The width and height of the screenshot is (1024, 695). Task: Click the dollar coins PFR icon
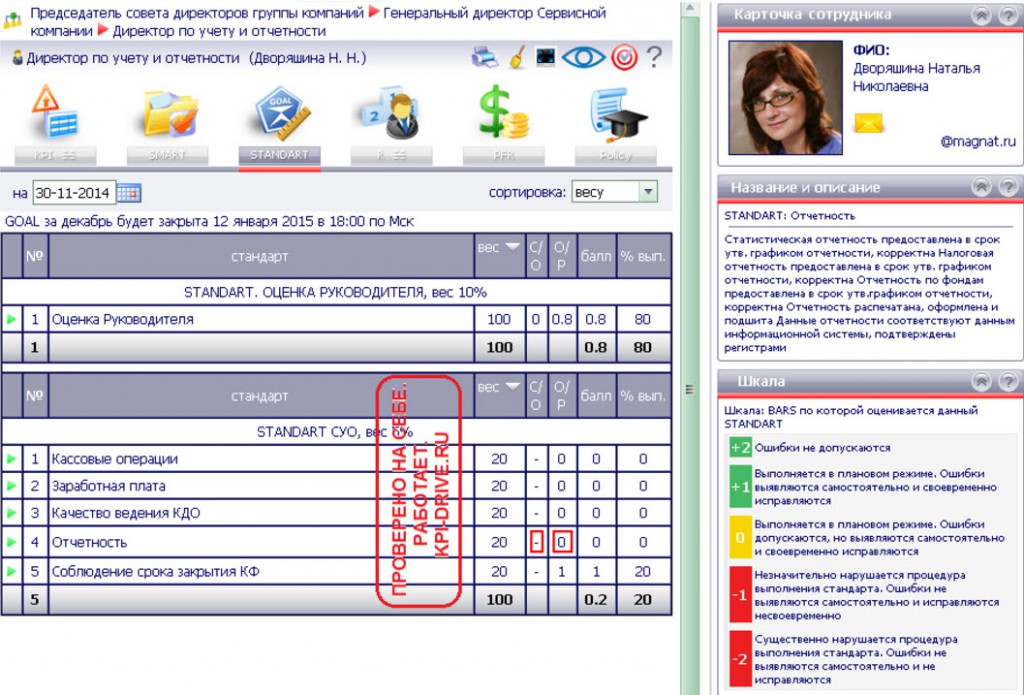503,112
